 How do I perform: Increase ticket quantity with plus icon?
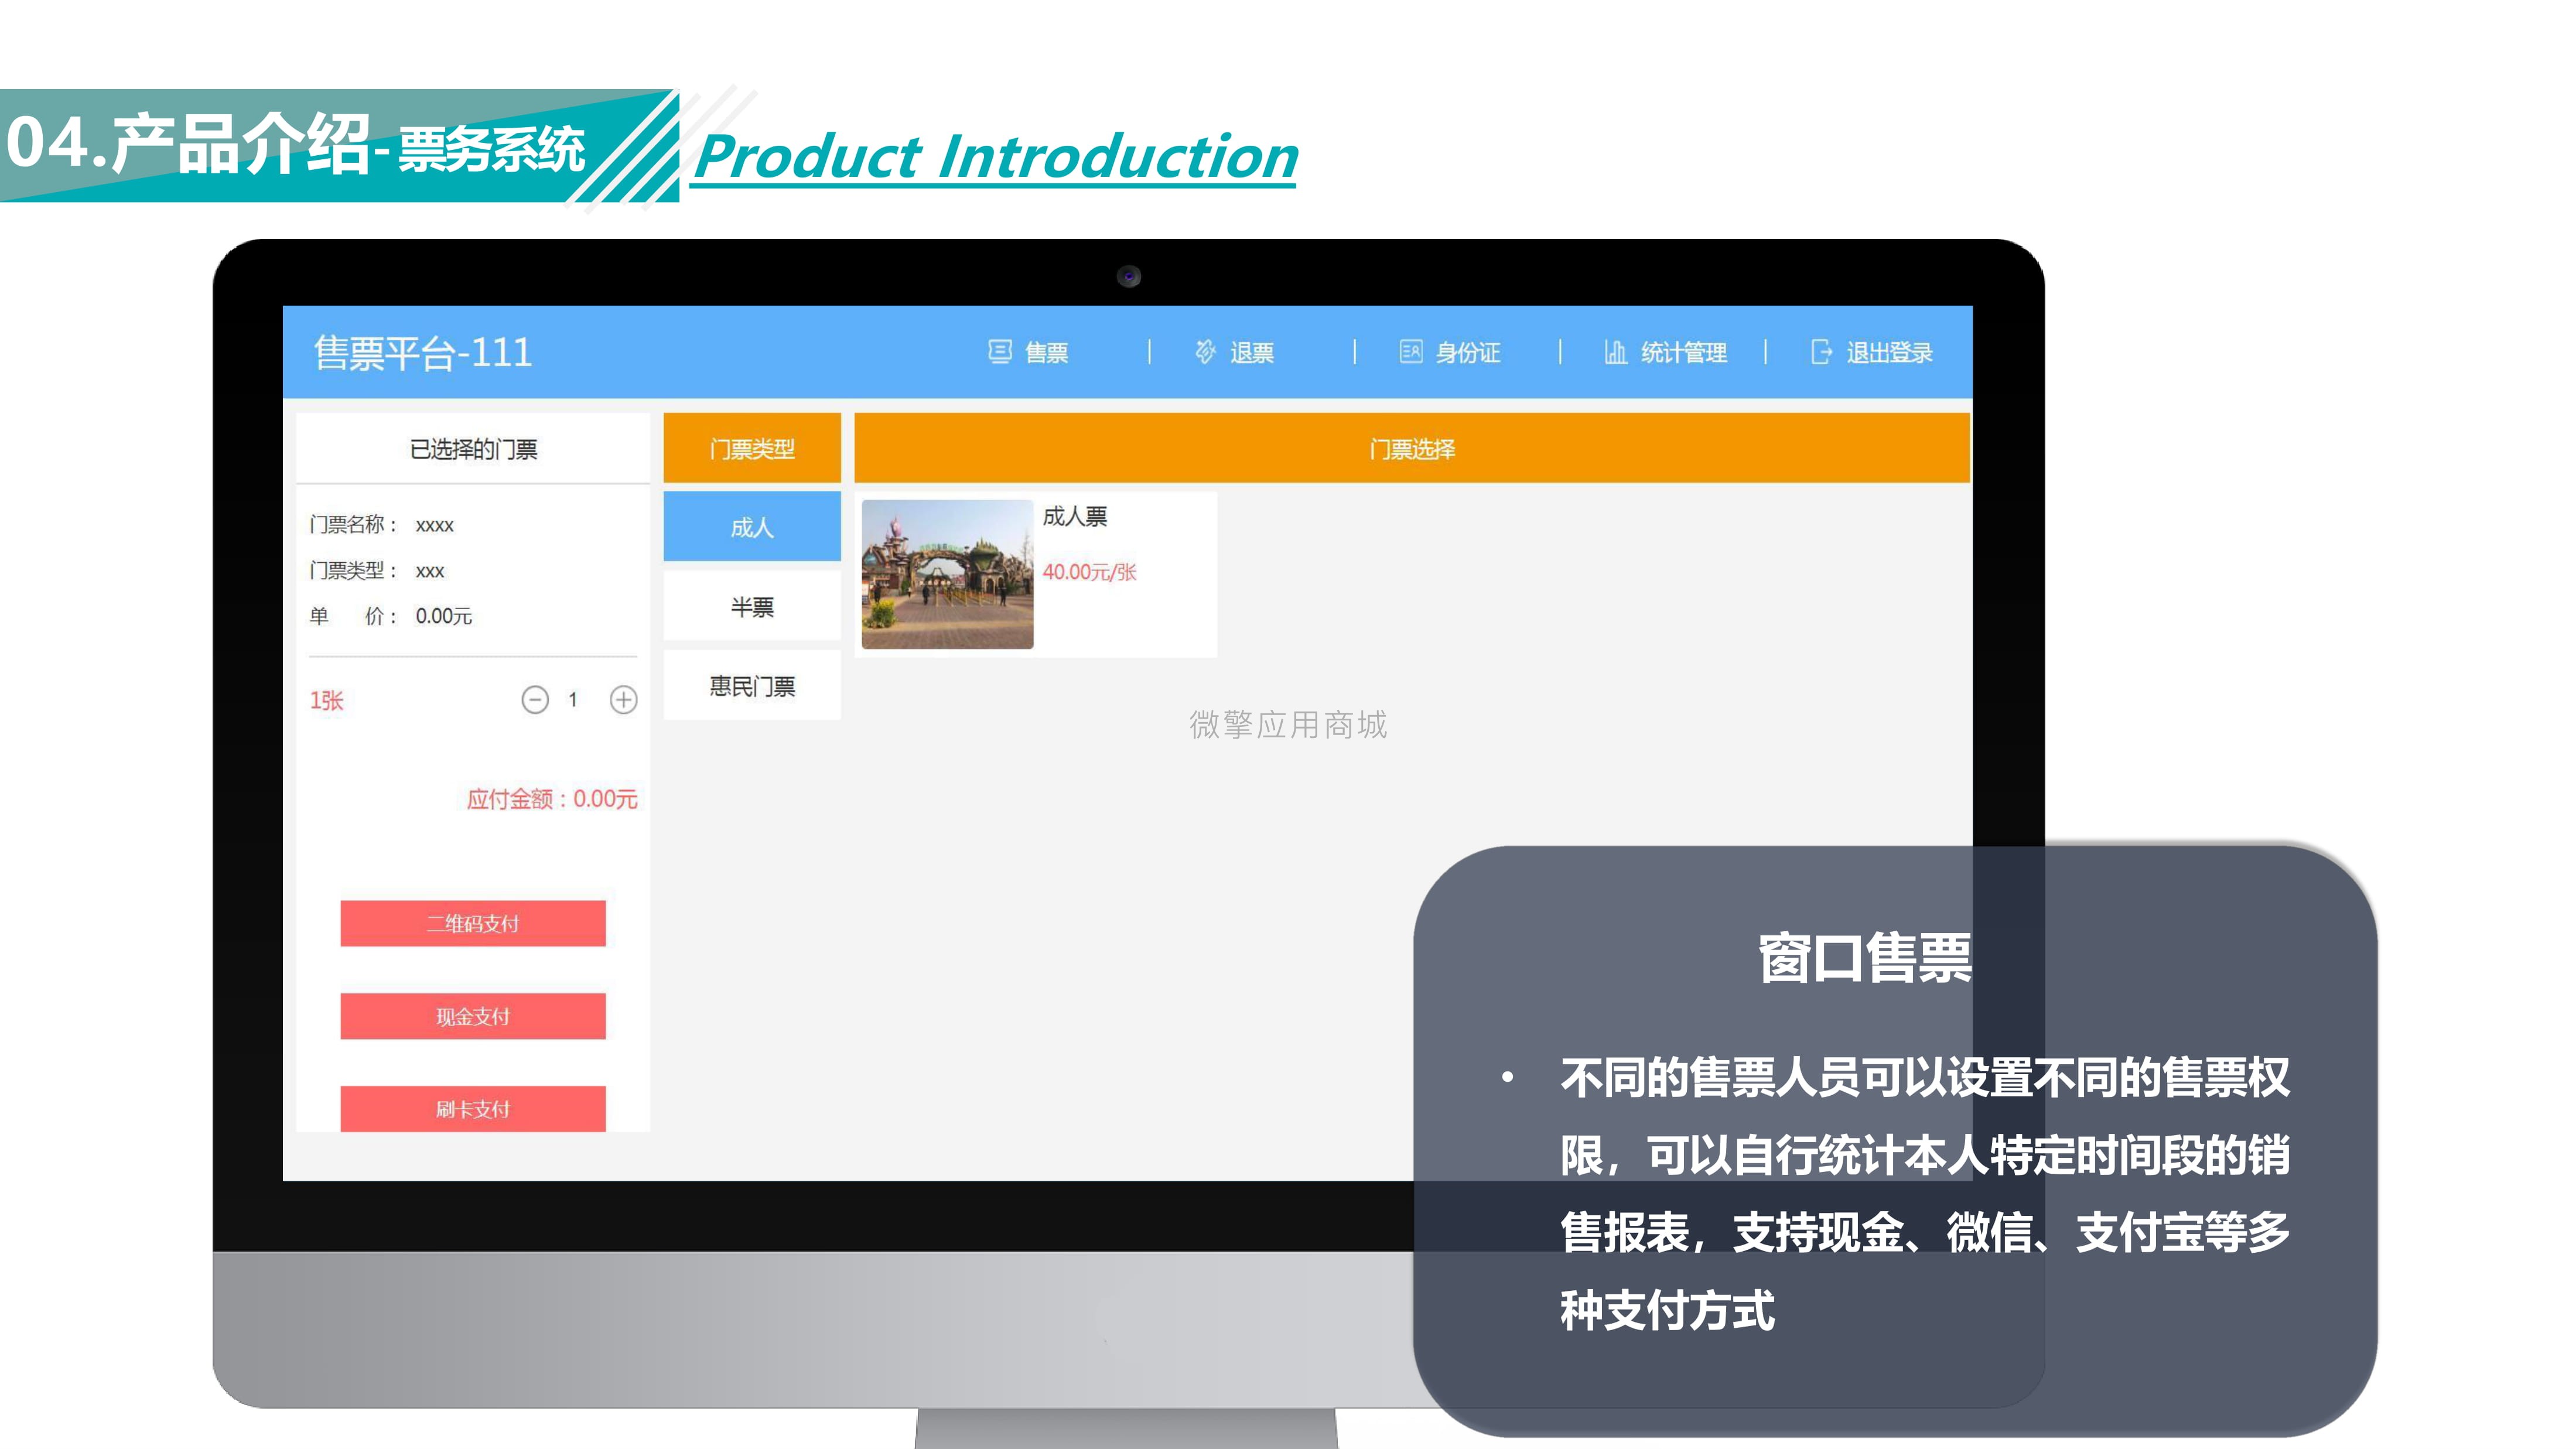tap(624, 700)
